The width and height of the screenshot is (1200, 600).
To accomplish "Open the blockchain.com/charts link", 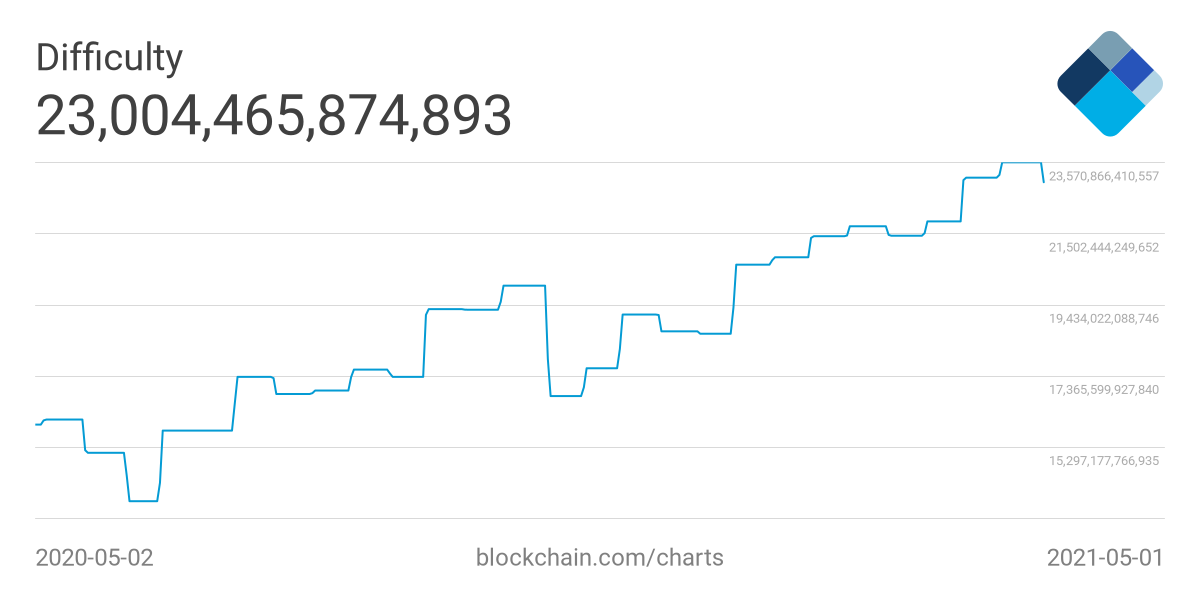I will click(x=599, y=557).
